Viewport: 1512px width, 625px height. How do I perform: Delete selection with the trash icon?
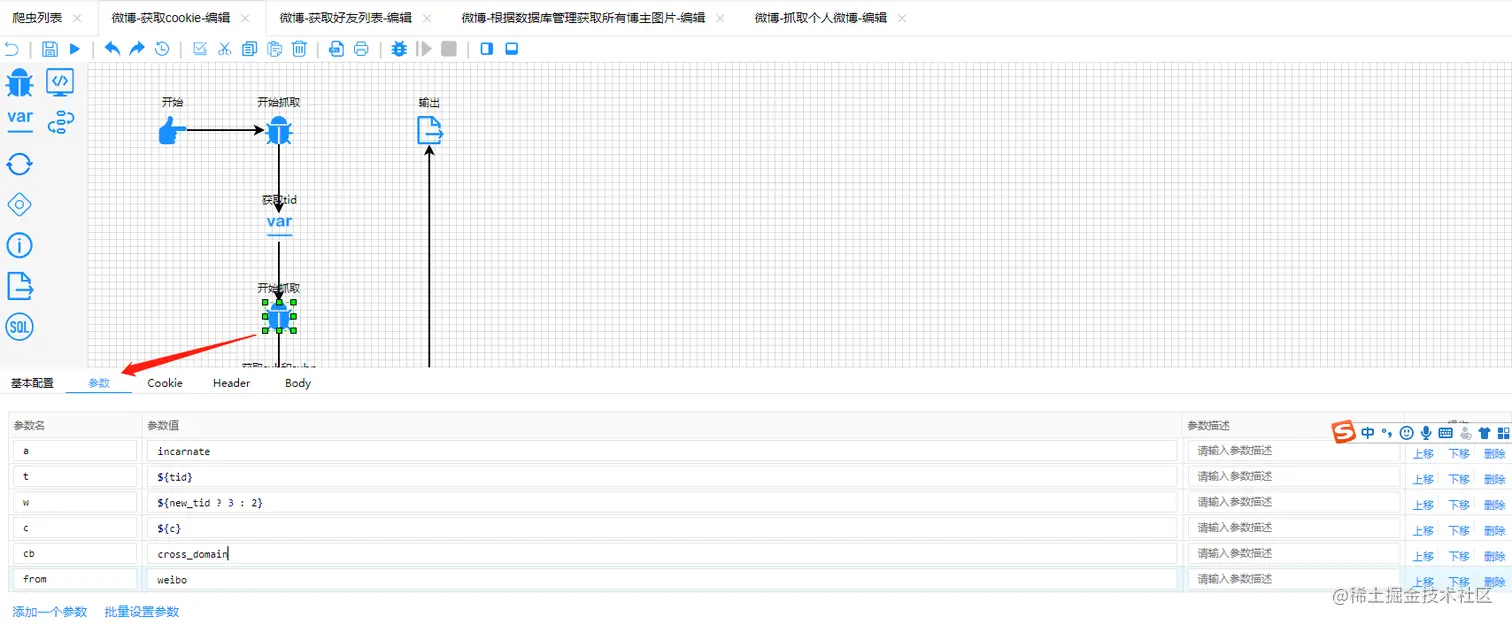[299, 49]
